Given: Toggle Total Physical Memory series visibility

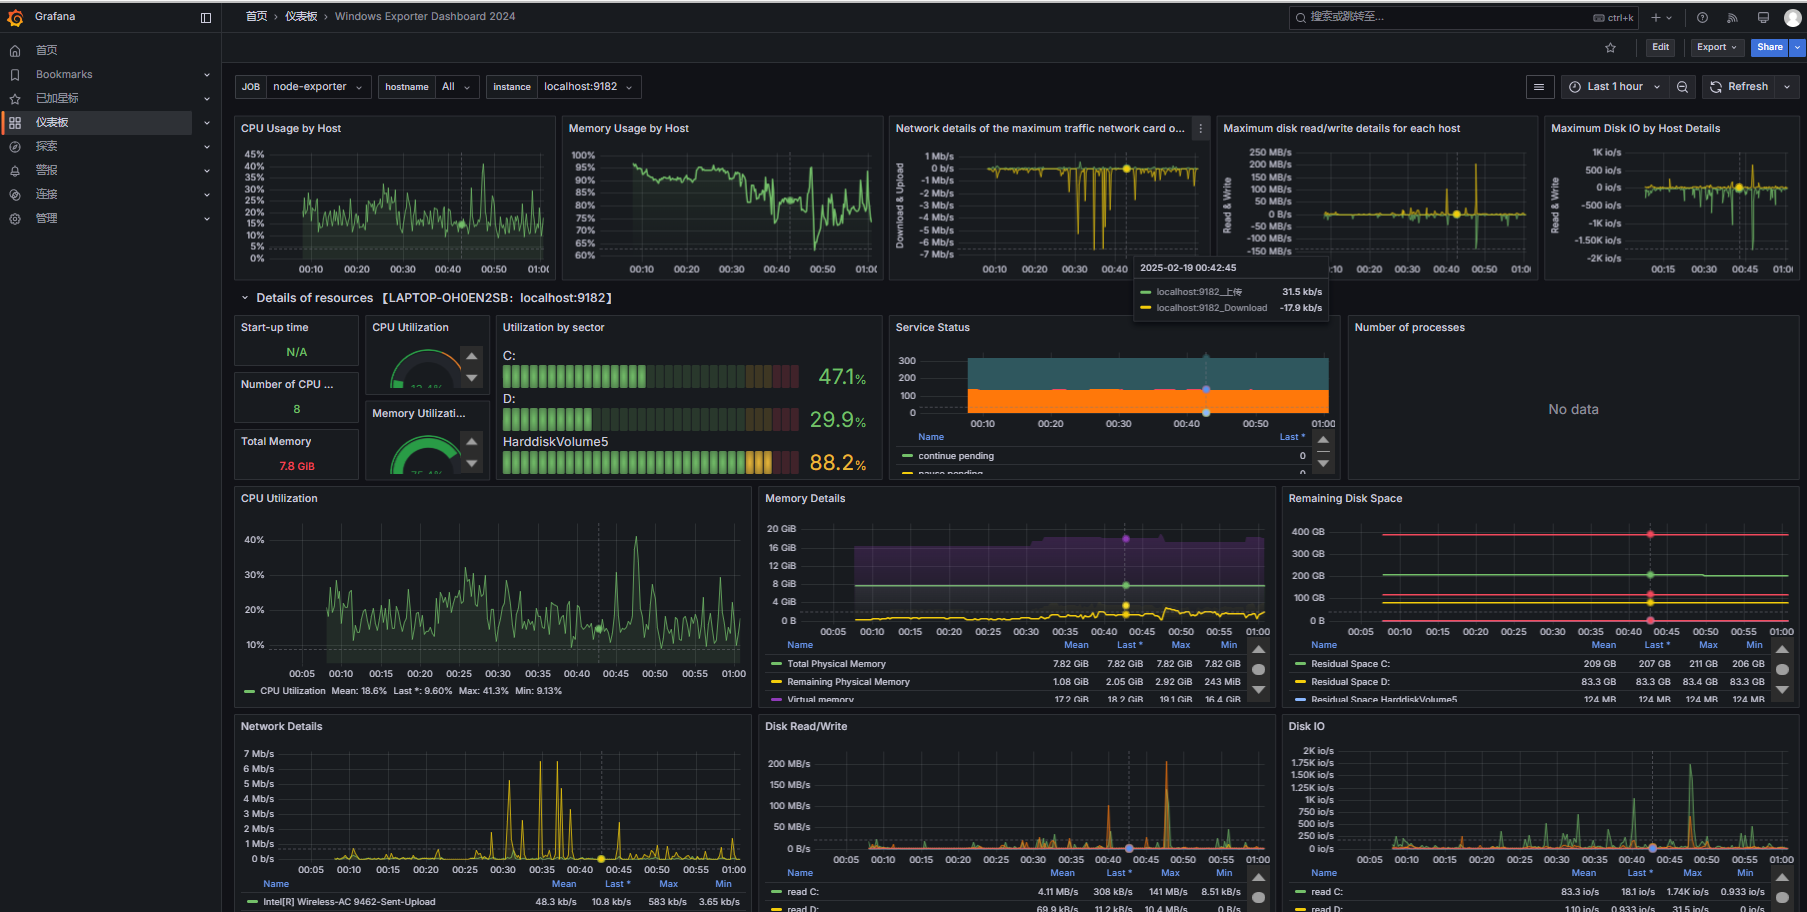Looking at the screenshot, I should [836, 664].
